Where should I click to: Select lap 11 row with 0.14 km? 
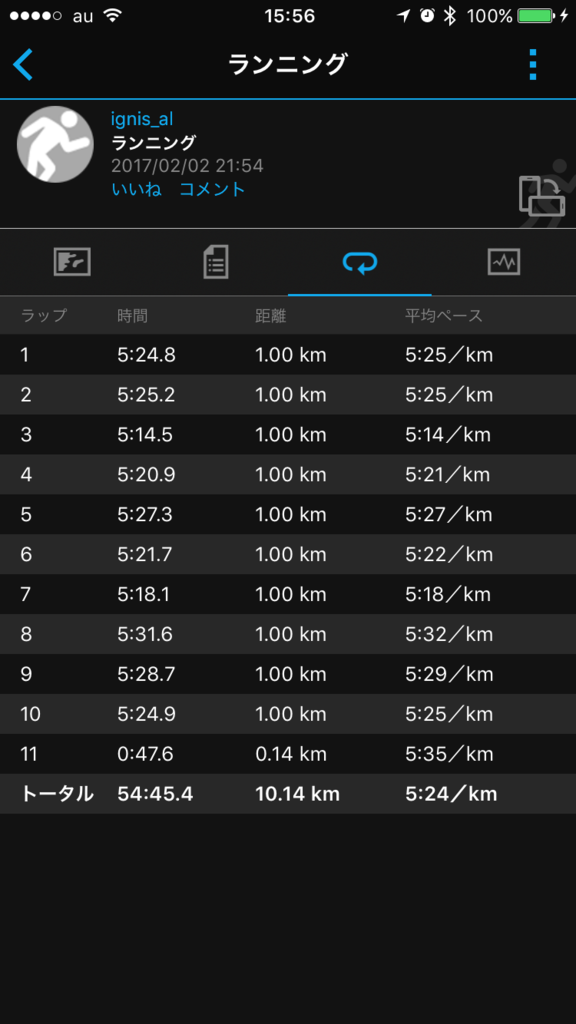(x=288, y=754)
